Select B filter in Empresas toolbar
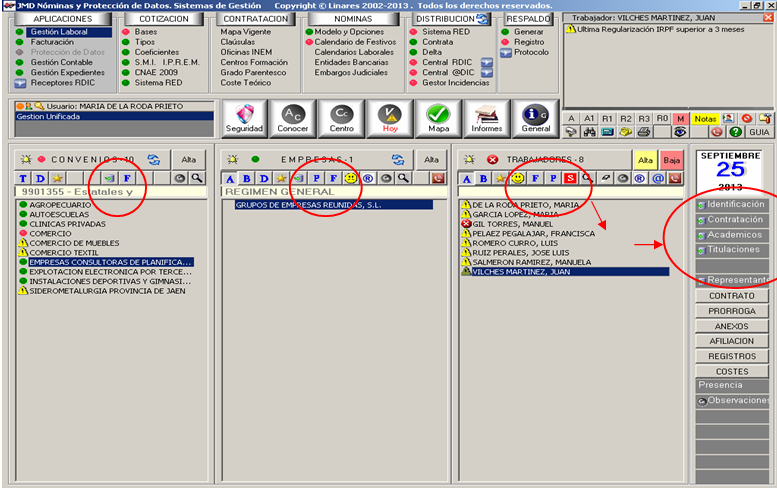777x488 pixels. (247, 178)
